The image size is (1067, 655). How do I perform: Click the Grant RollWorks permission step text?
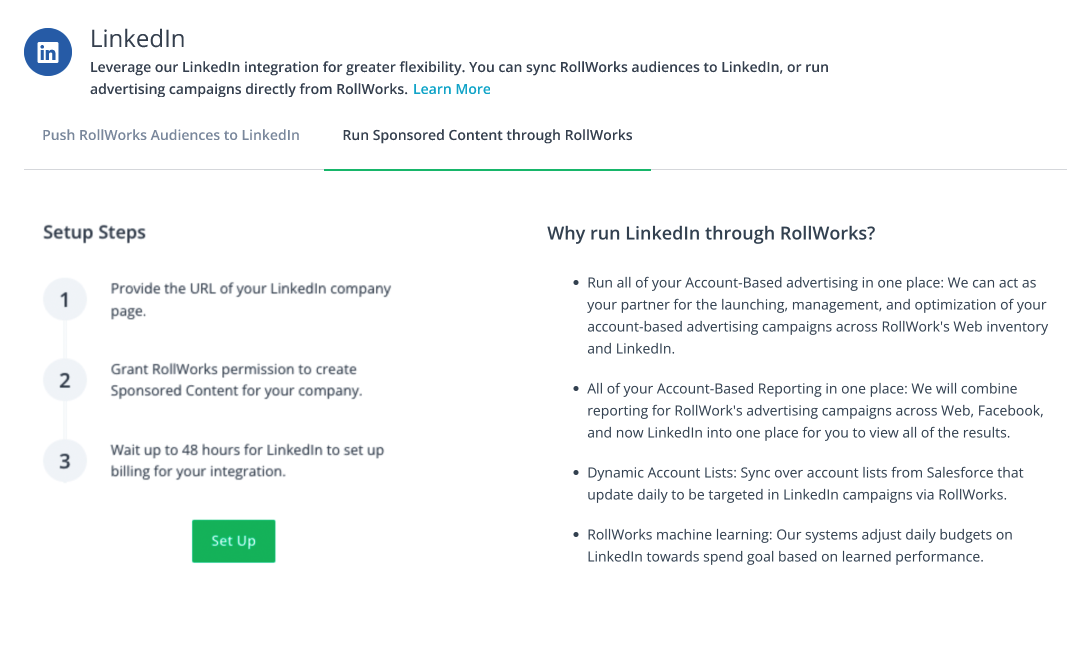point(236,380)
